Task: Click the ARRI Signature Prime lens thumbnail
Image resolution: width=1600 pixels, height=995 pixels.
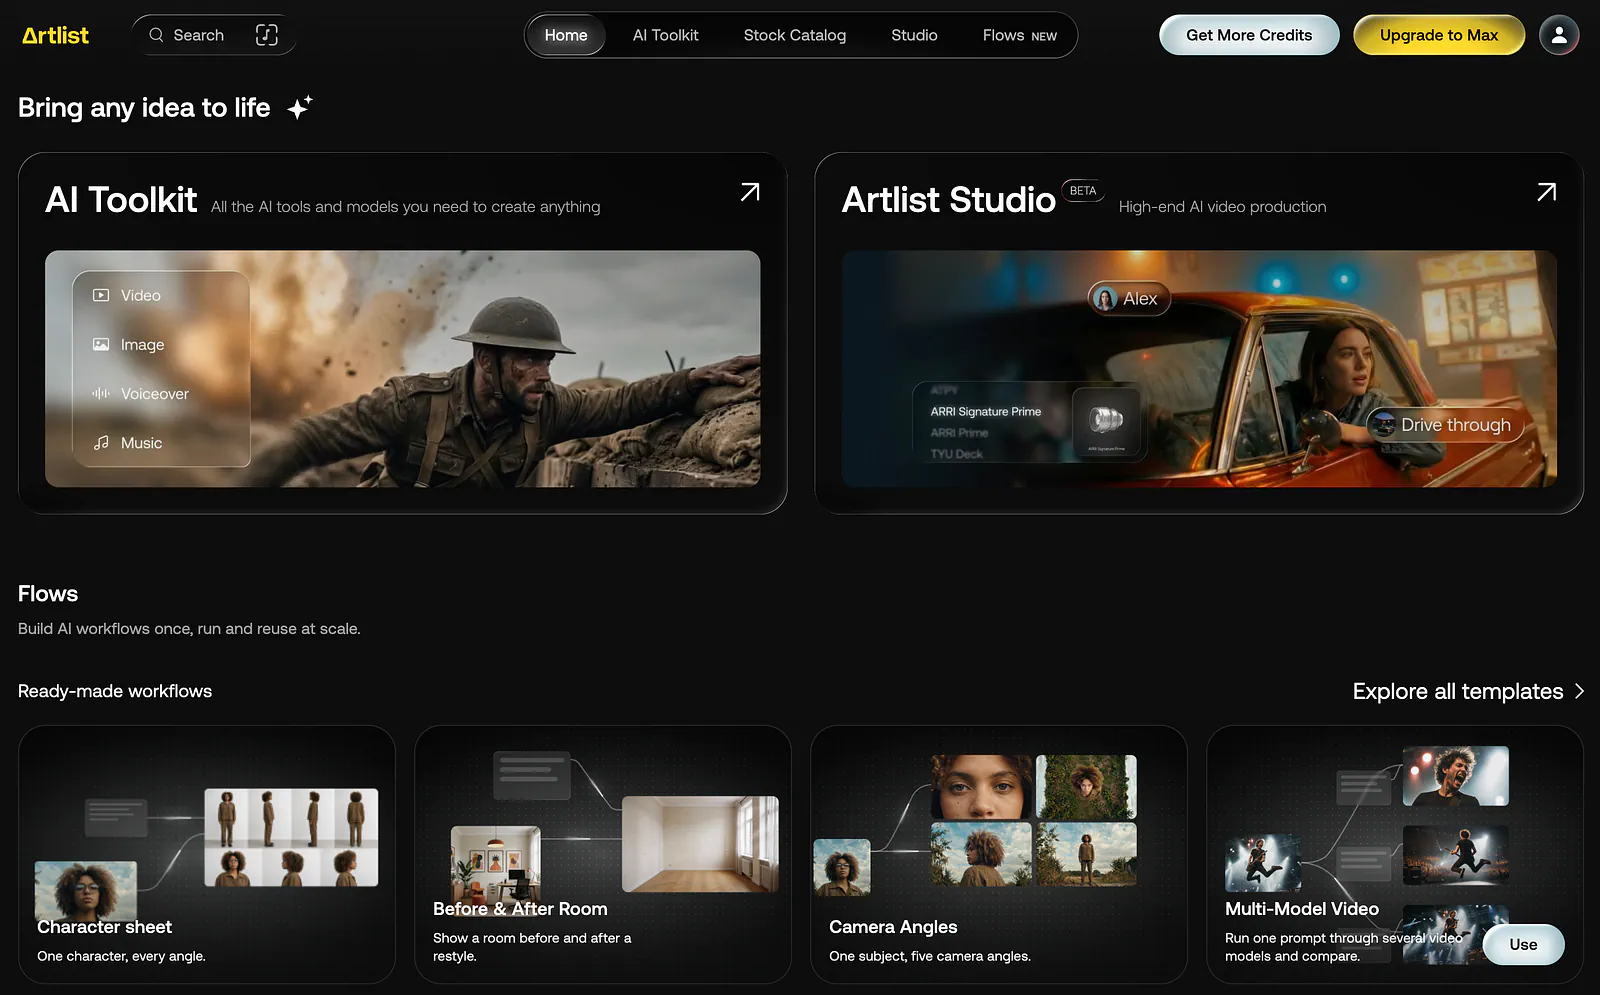Action: [x=1106, y=421]
